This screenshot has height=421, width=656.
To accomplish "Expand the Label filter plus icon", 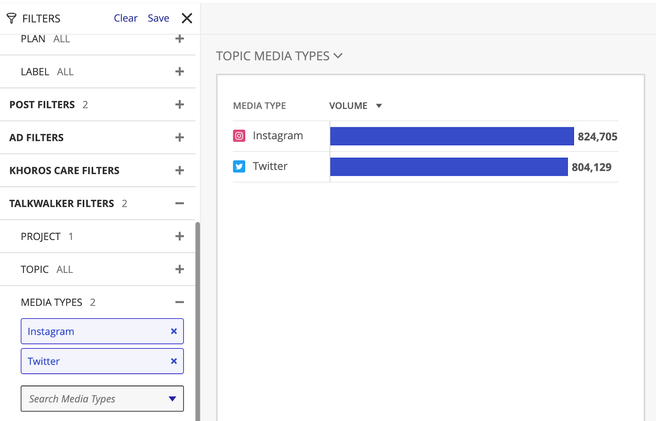I will (179, 72).
